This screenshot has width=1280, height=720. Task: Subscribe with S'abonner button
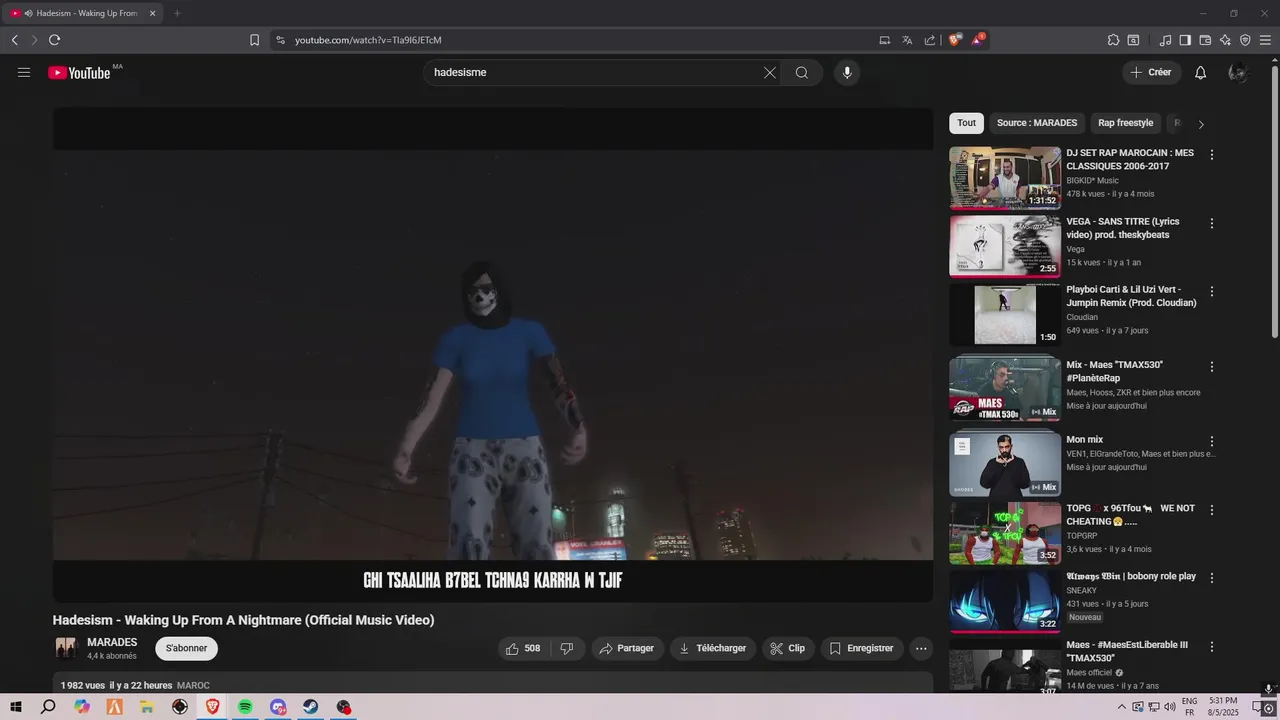click(186, 648)
